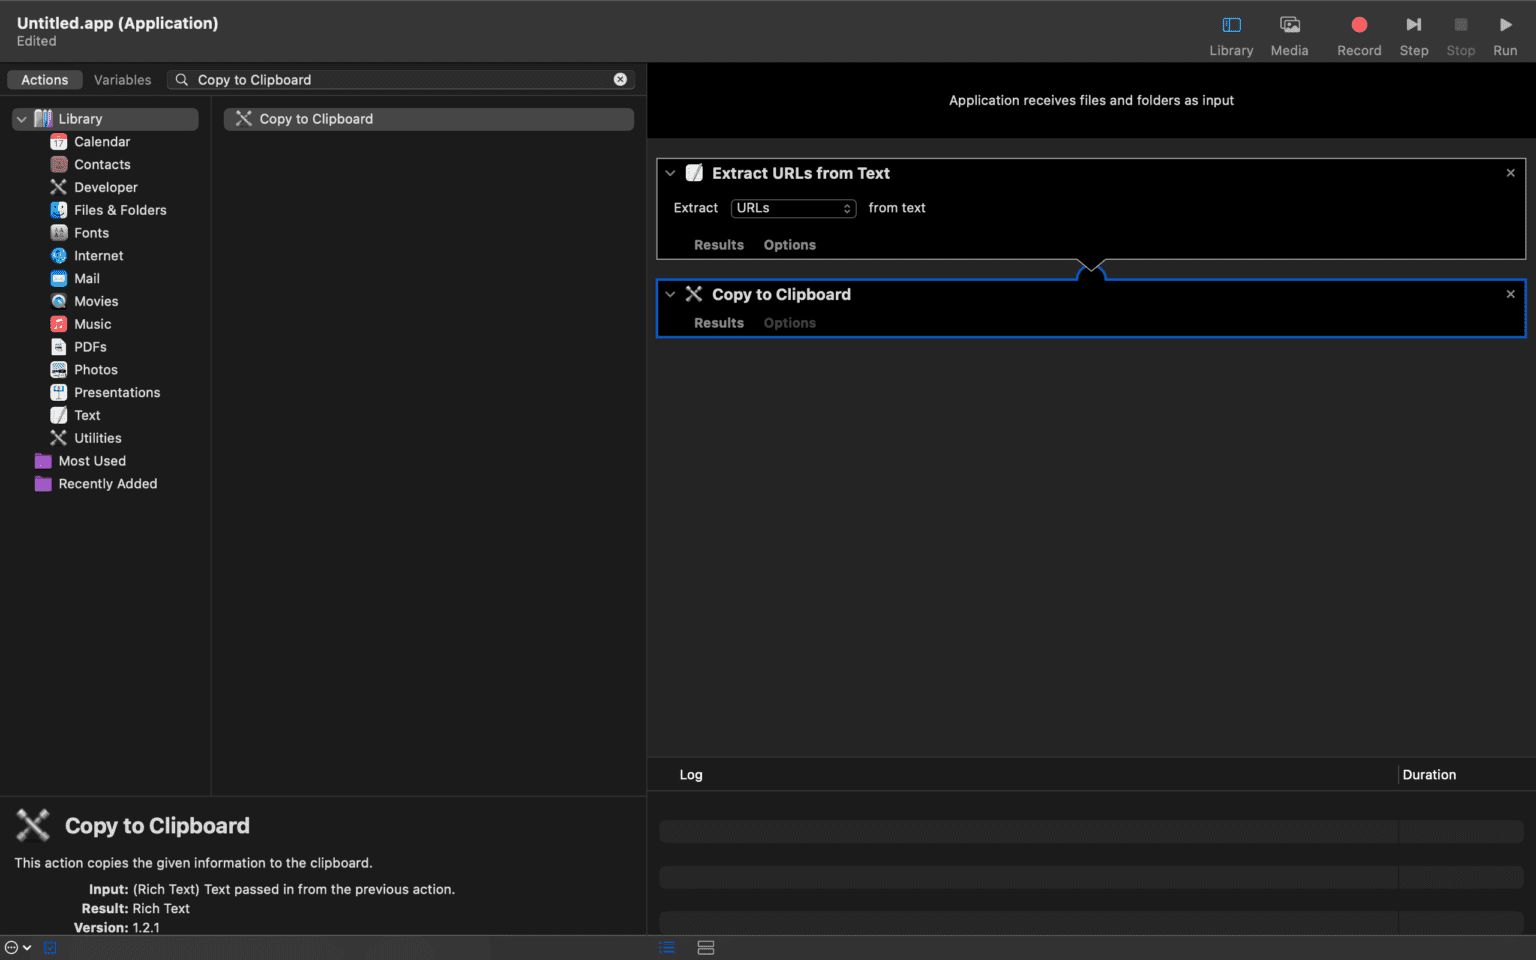Show Results of Extract URLs action
Screen dimensions: 1536x960
[x=718, y=245]
